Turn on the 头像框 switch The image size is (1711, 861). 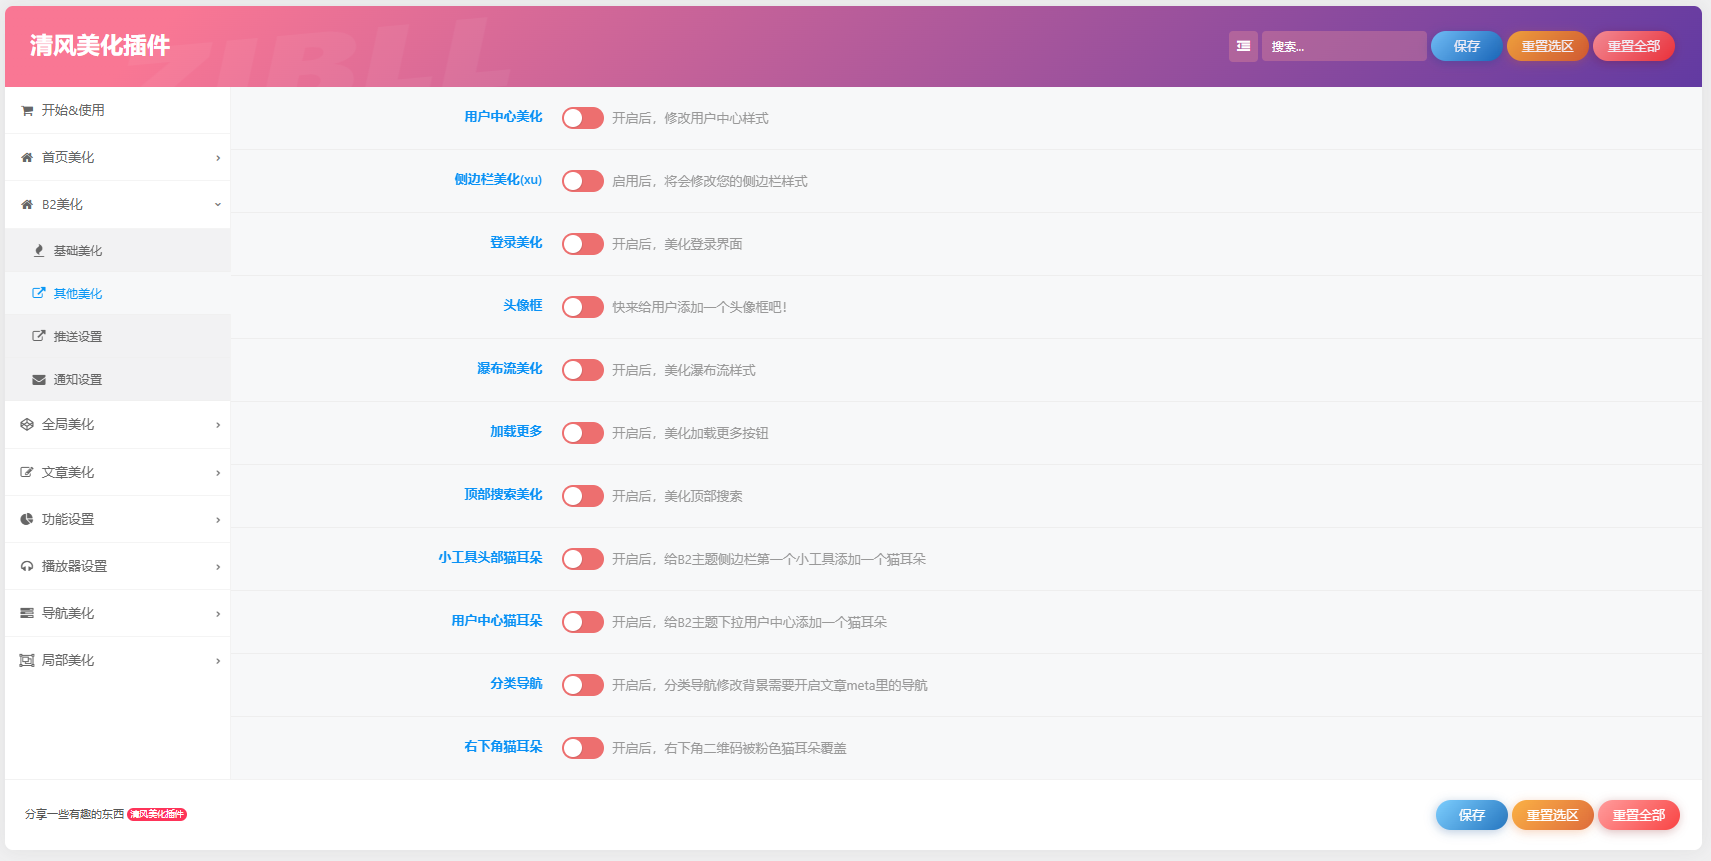pos(582,307)
